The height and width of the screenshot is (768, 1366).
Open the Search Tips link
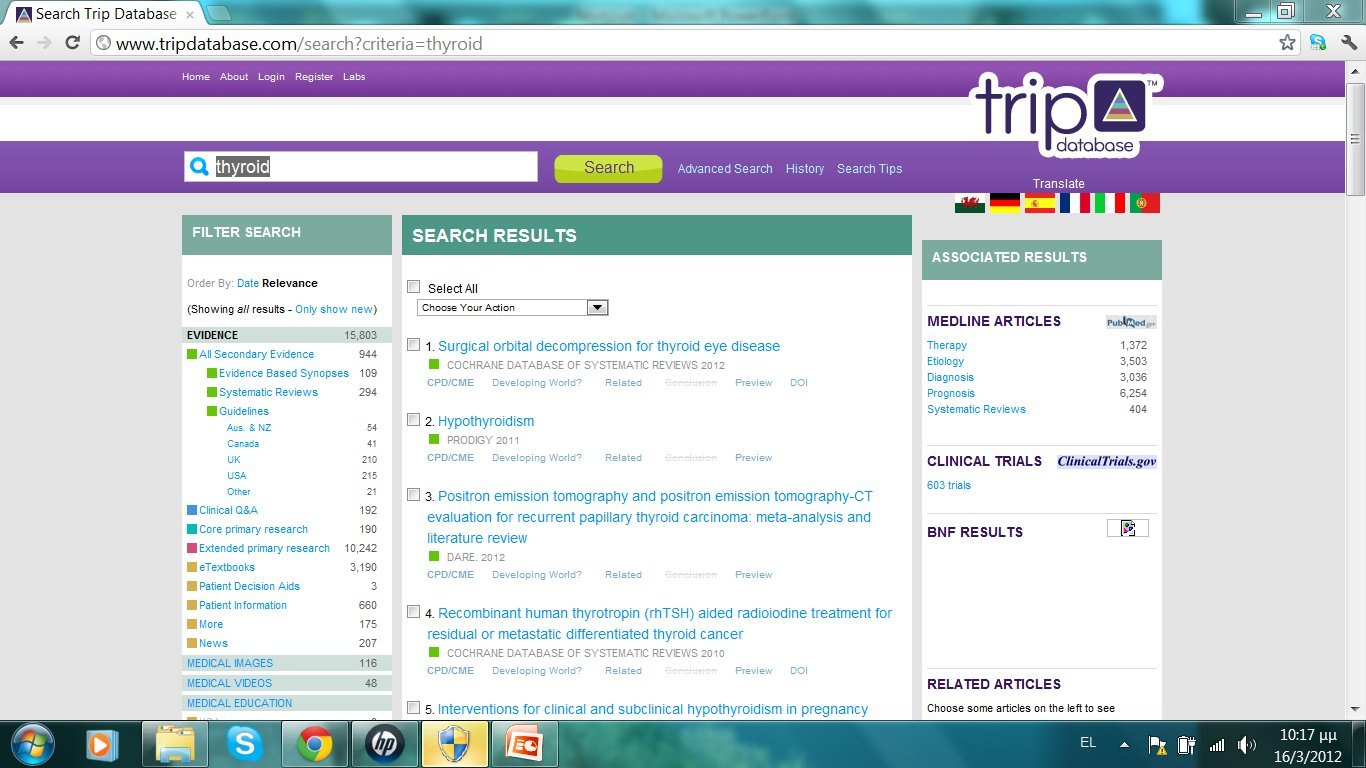point(869,169)
